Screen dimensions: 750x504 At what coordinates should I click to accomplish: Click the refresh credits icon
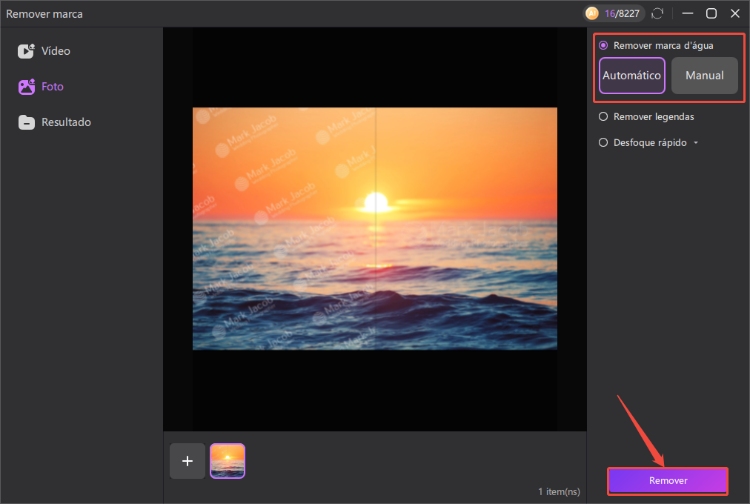coord(657,14)
